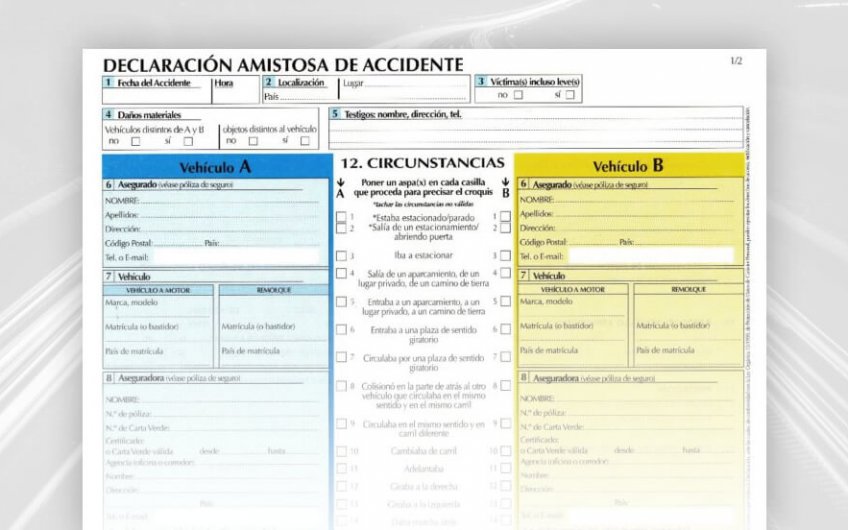The image size is (848, 530).
Task: Click the white Tel. o E-mail box in Vehículo A
Action: (x=236, y=256)
